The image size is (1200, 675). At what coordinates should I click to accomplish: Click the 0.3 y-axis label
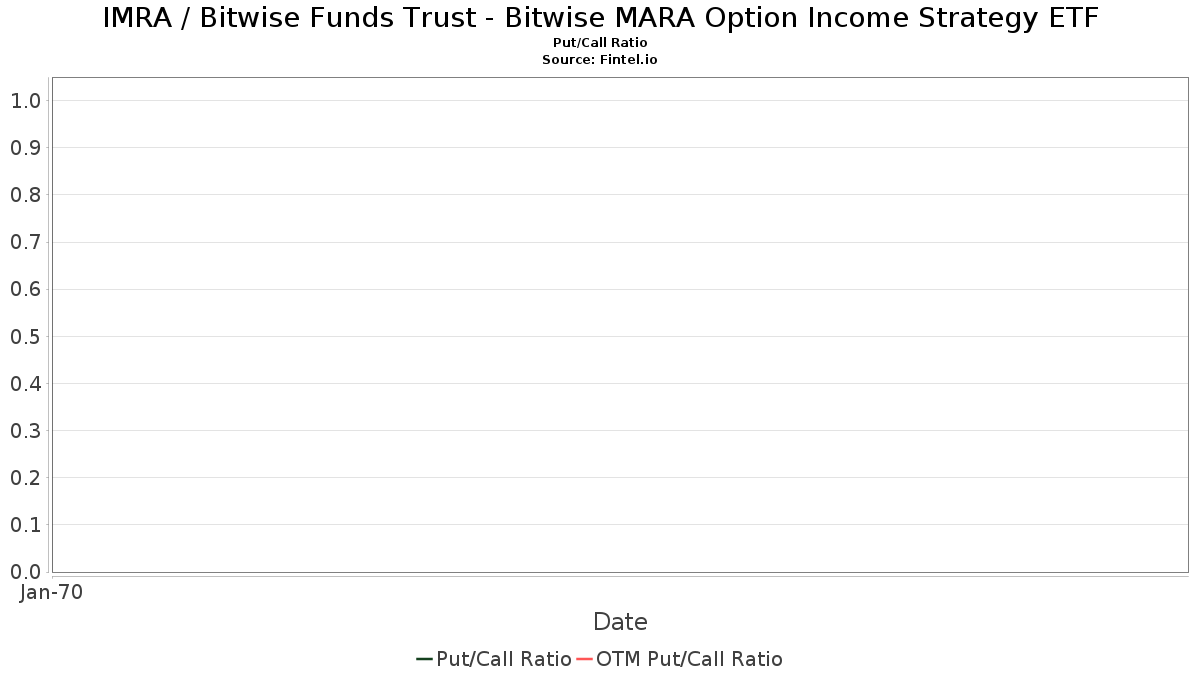pyautogui.click(x=25, y=430)
